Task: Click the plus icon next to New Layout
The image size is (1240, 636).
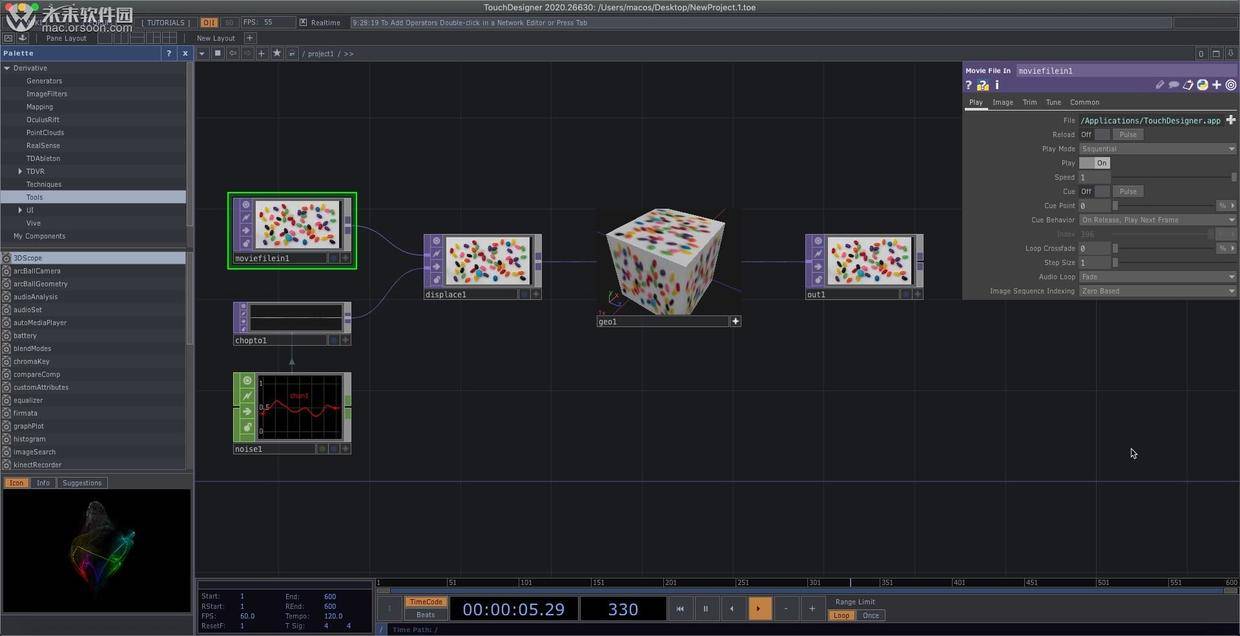Action: click(248, 37)
